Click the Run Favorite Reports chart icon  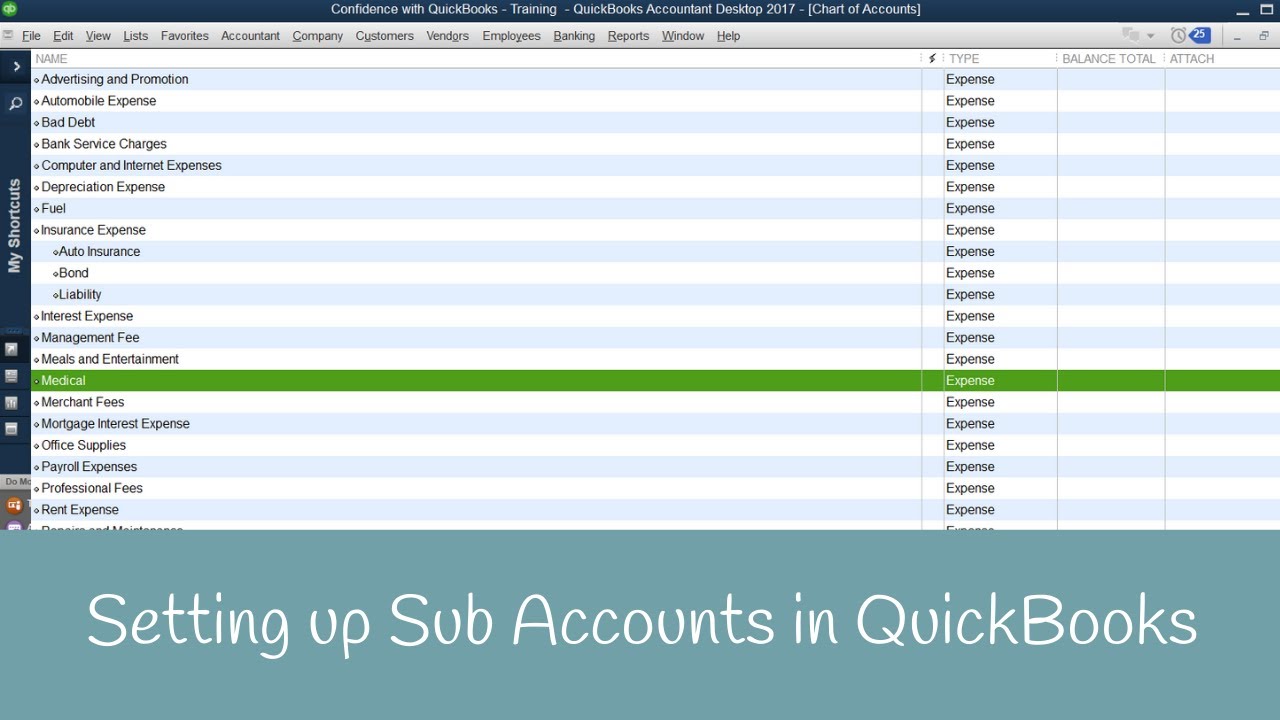tap(12, 402)
